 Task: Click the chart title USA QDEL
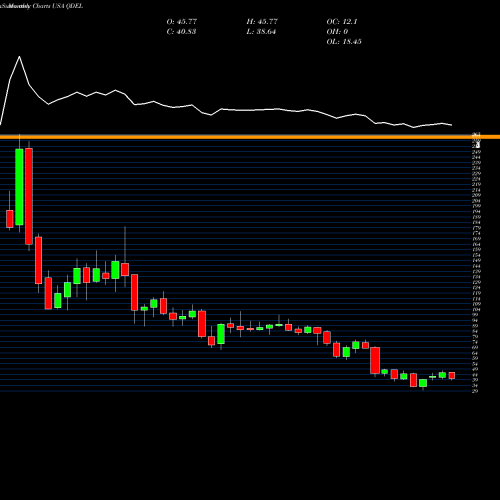[x=68, y=6]
